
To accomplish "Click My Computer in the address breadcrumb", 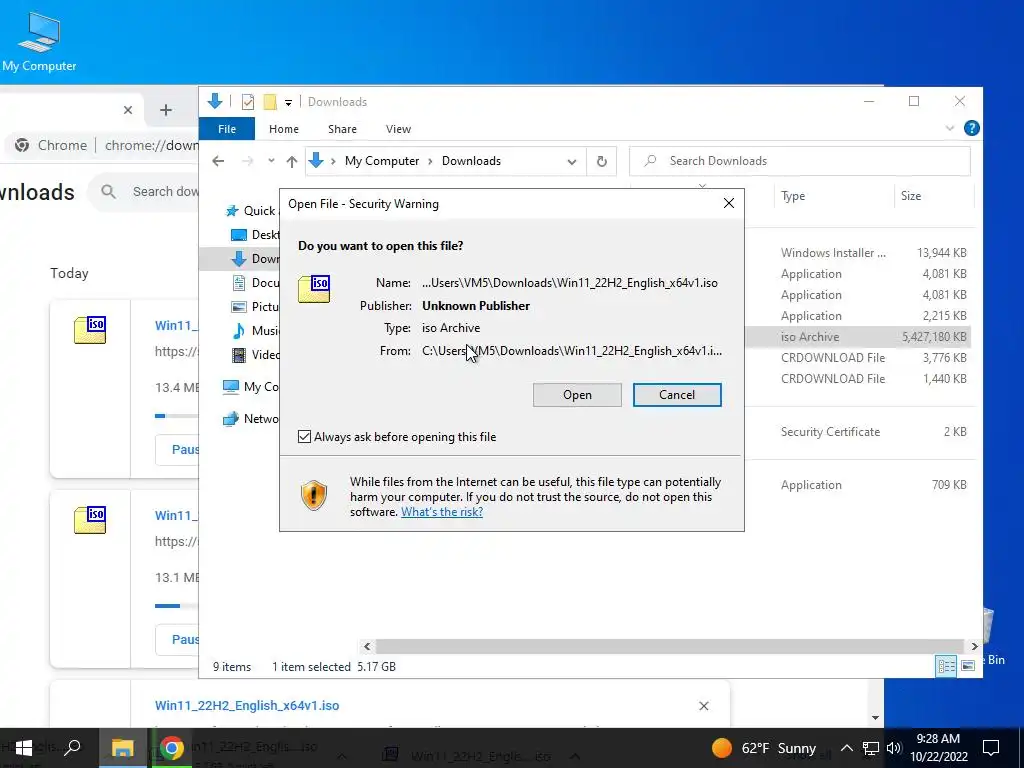I will pos(382,161).
